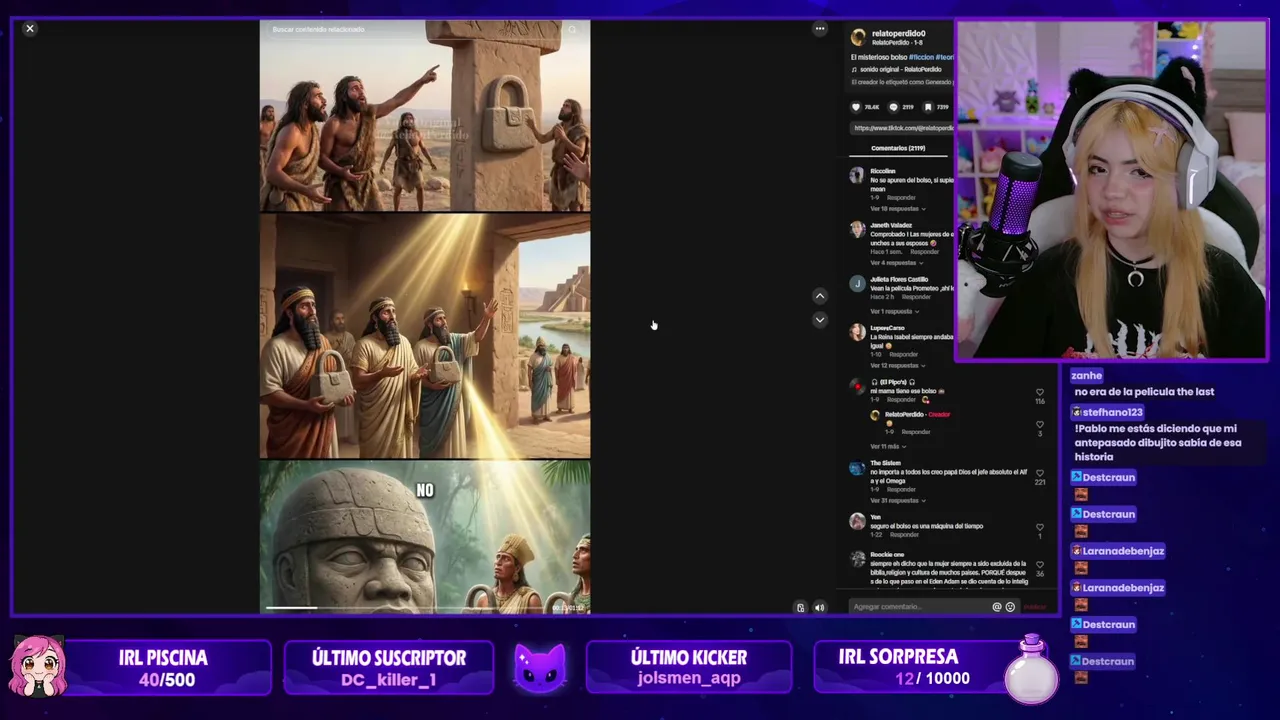Go to the previous video
Image resolution: width=1280 pixels, height=720 pixels.
820,296
